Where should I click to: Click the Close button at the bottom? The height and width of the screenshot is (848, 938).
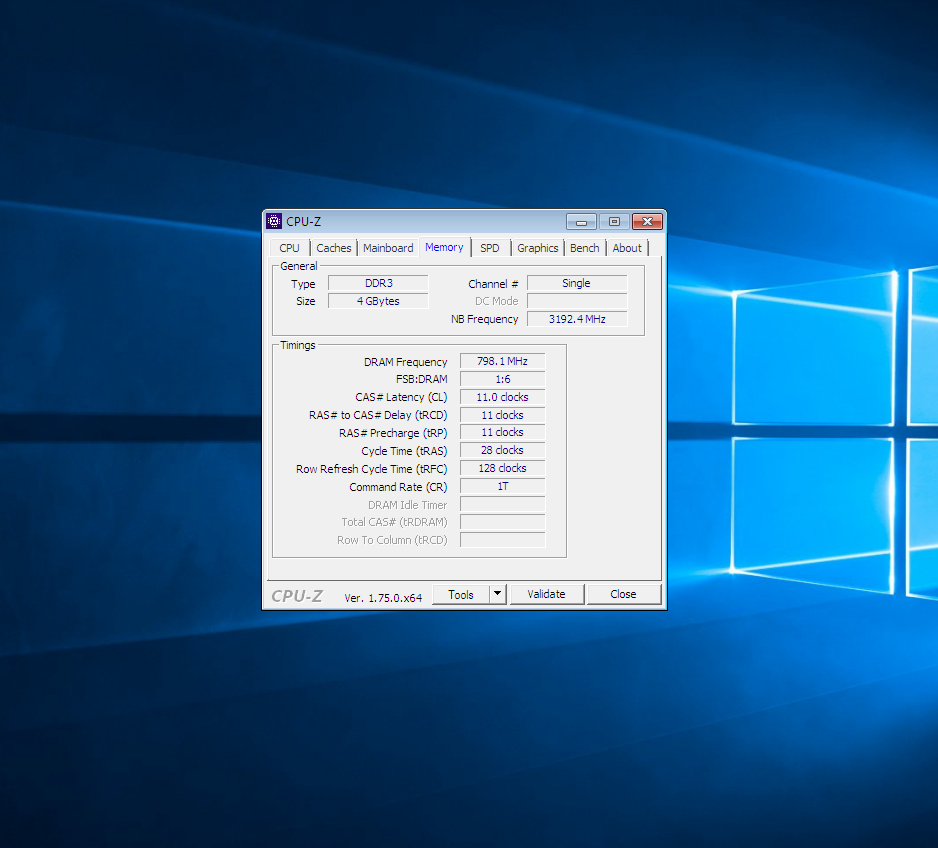[623, 594]
